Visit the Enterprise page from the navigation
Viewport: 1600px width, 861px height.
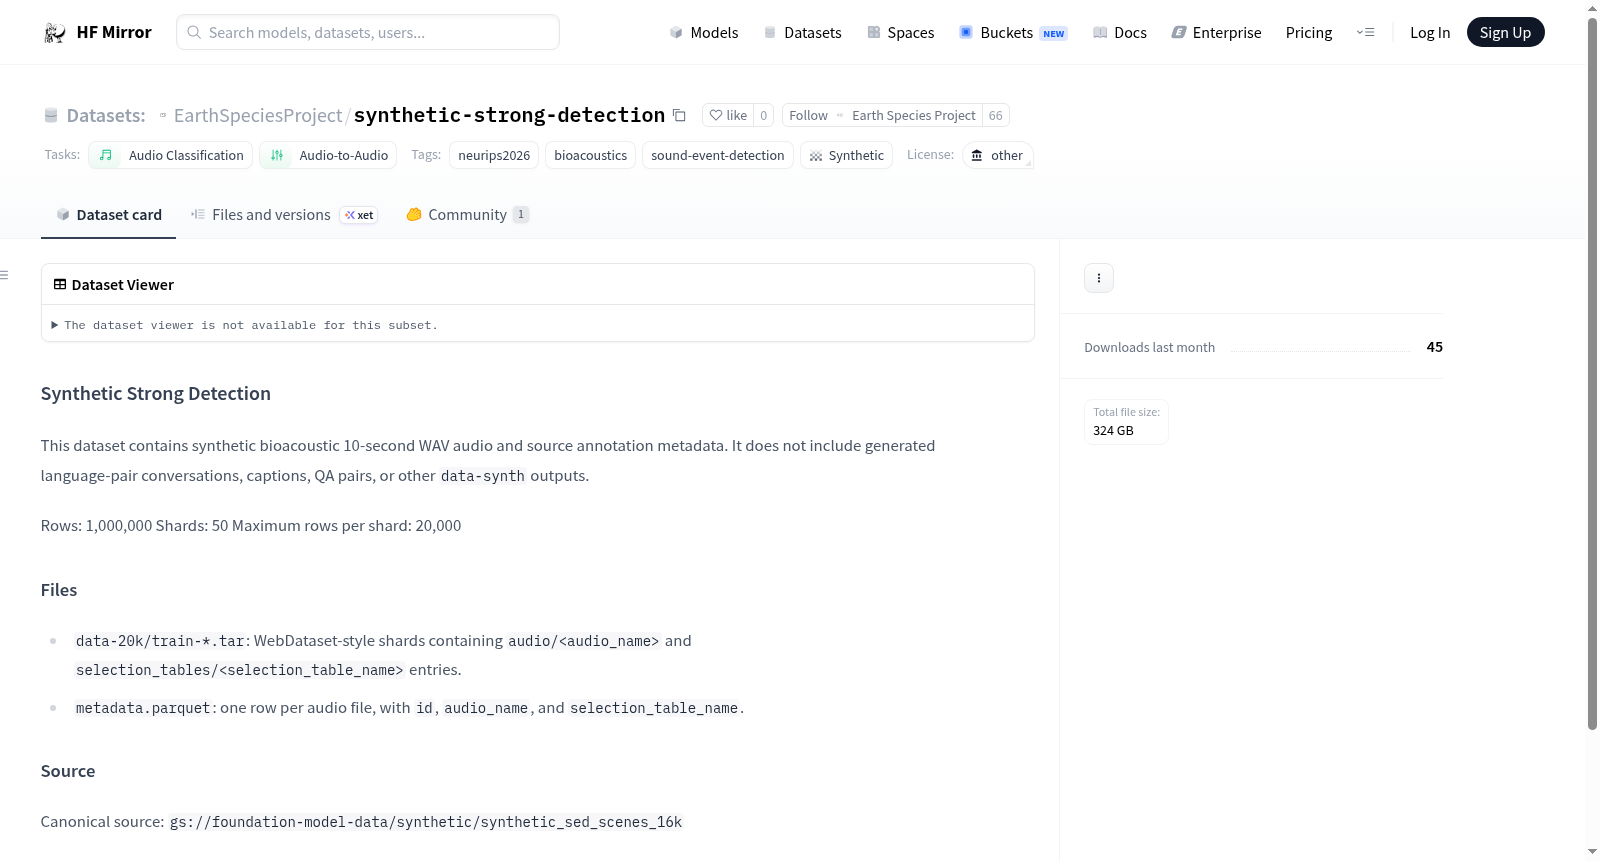point(1216,32)
